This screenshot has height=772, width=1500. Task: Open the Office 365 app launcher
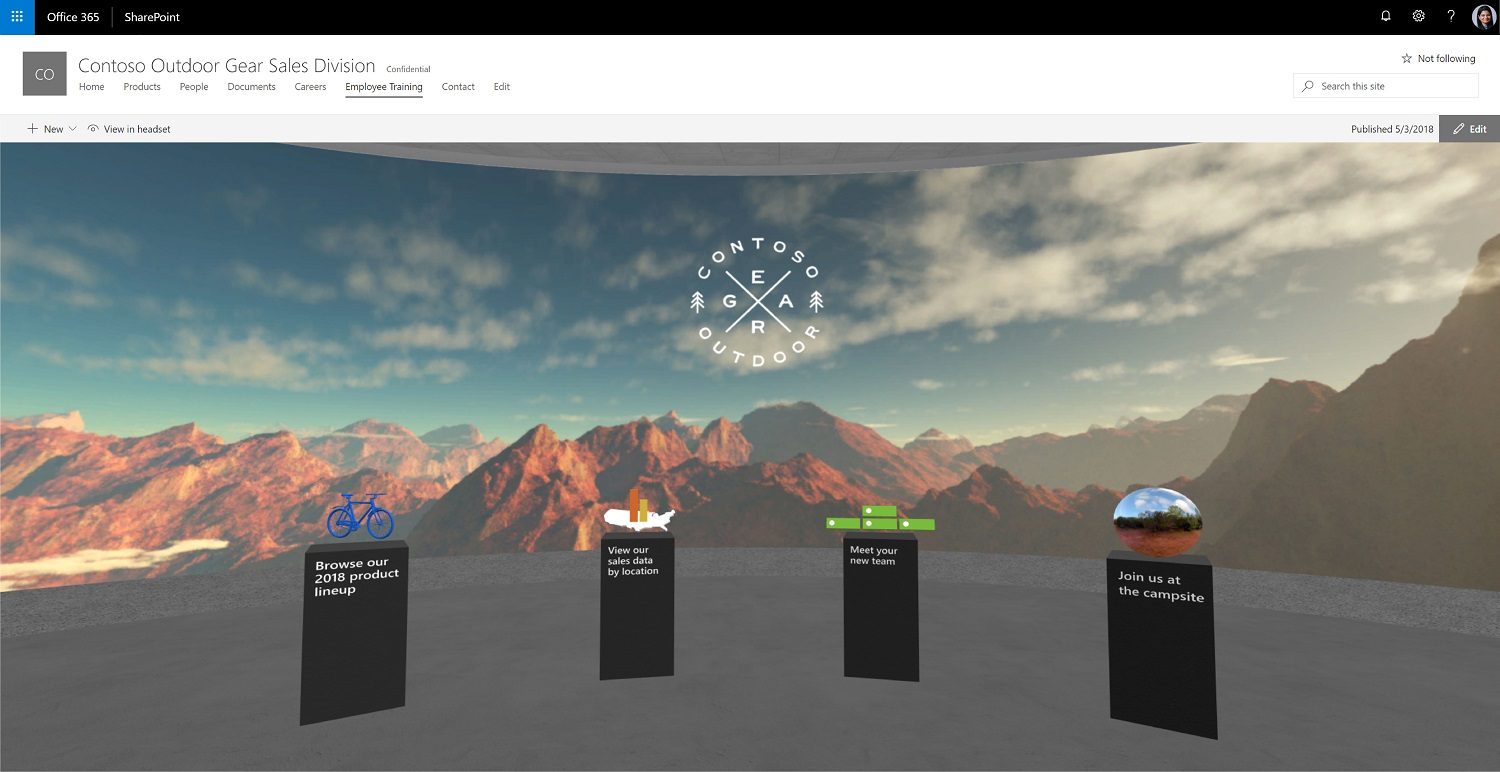[16, 16]
